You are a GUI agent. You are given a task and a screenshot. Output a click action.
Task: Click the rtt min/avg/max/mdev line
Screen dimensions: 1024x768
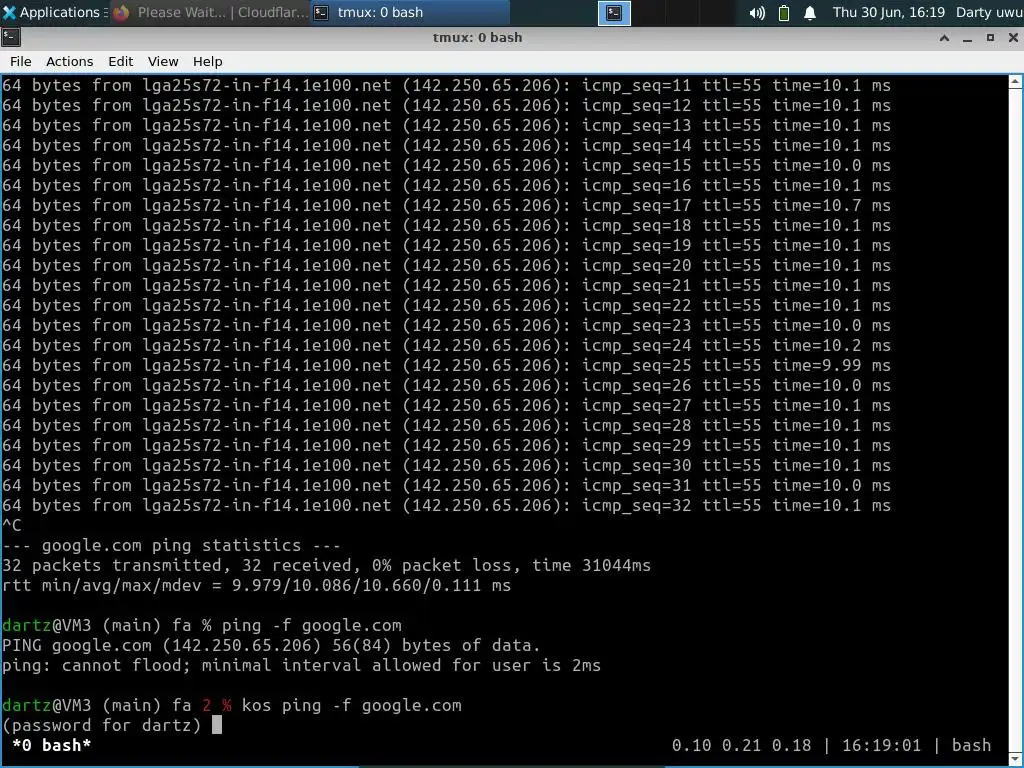tap(256, 585)
